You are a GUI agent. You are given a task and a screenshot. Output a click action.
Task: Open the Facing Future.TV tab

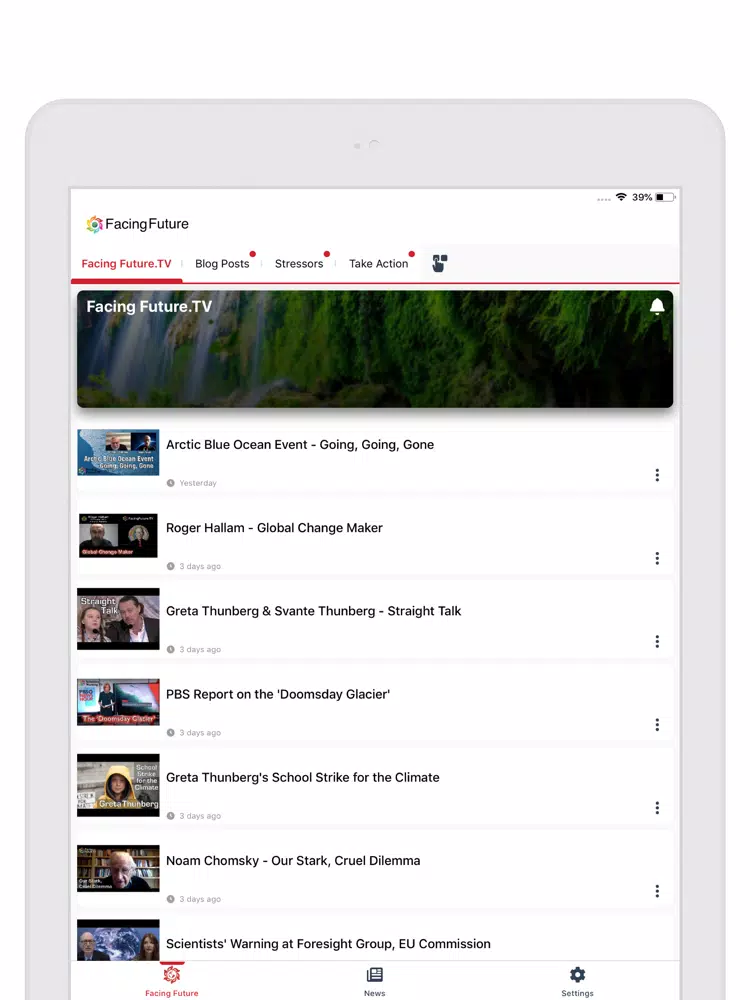point(126,263)
